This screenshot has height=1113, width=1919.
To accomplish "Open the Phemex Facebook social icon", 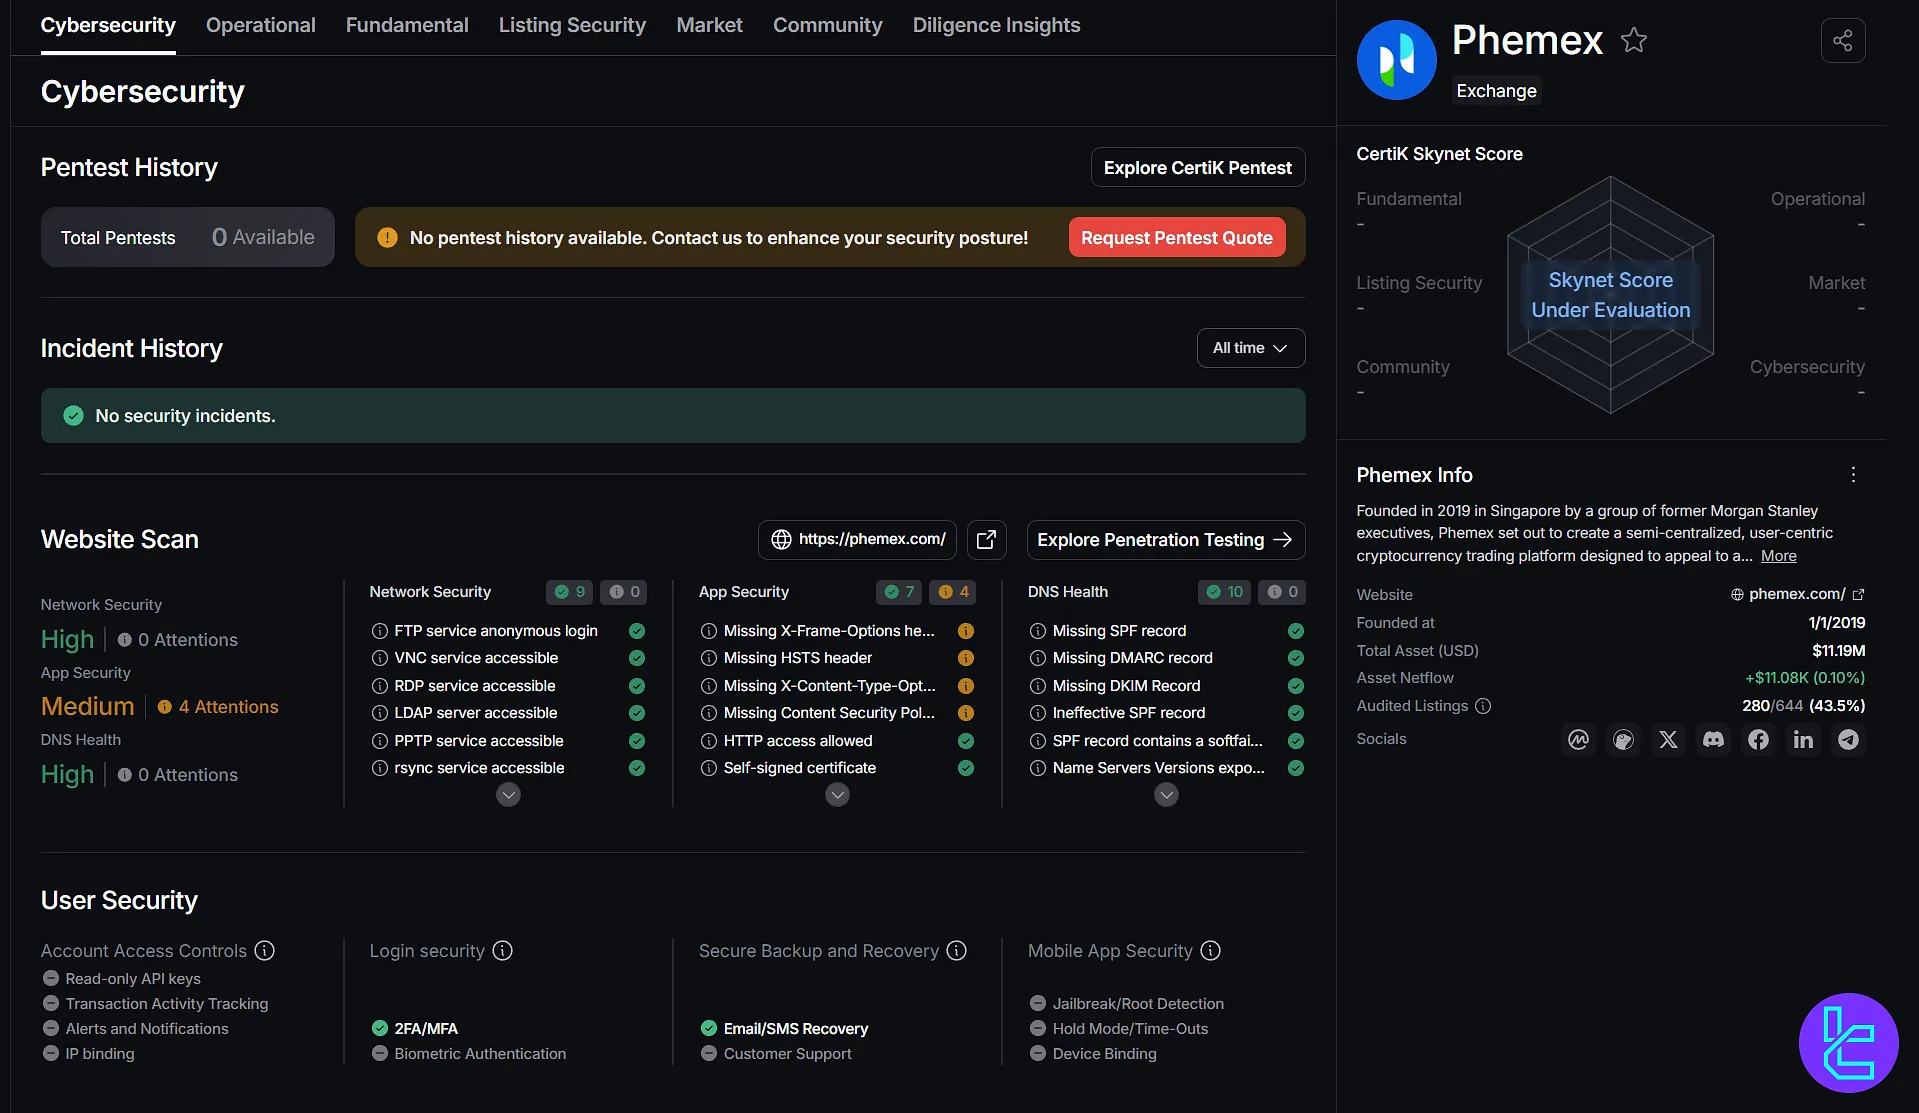I will (x=1758, y=739).
